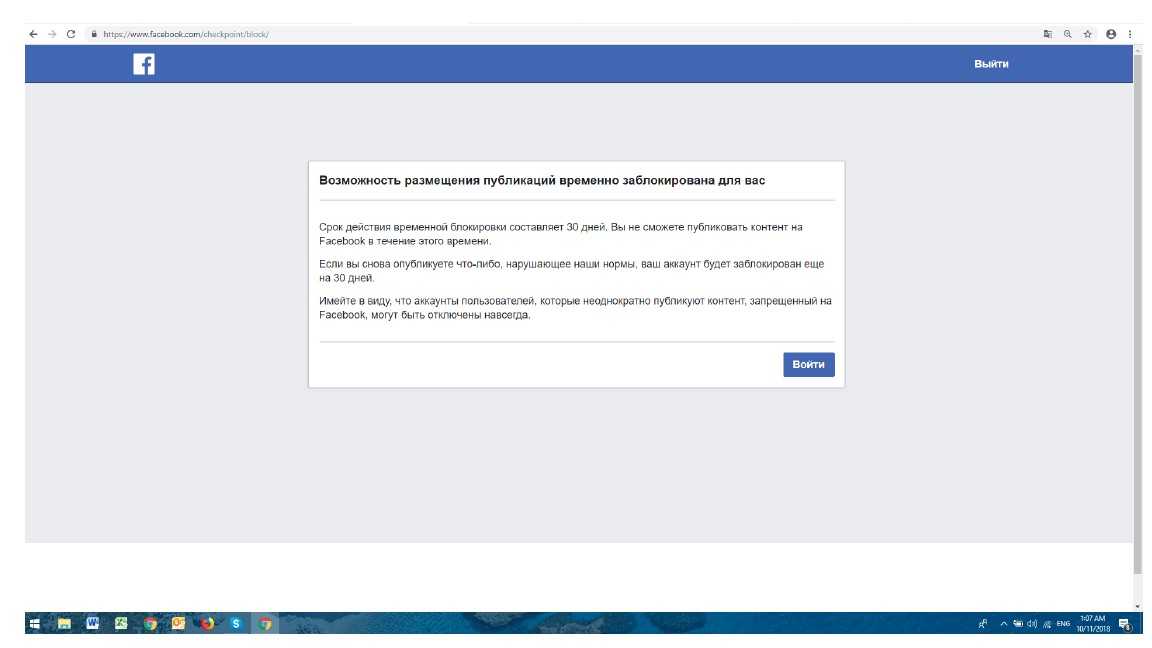Click the paragraph starting 'Если вы снова опубликуете'
Image resolution: width=1152 pixels, height=648 pixels.
click(572, 270)
